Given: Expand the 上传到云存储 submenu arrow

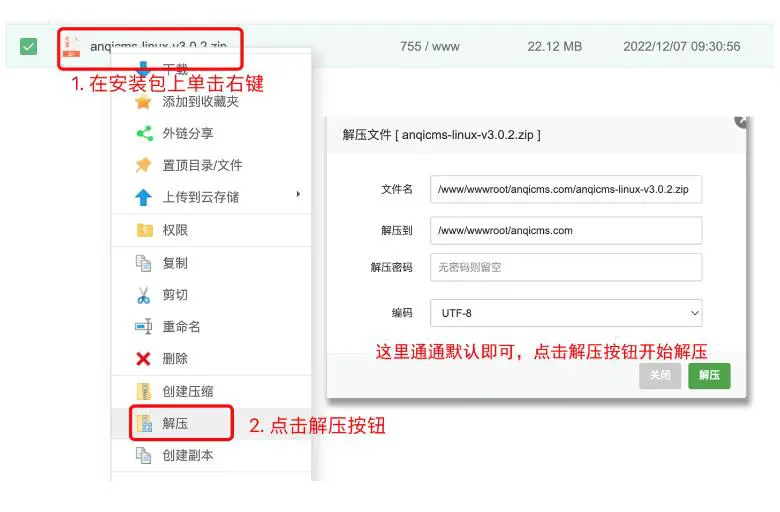Looking at the screenshot, I should click(x=298, y=195).
